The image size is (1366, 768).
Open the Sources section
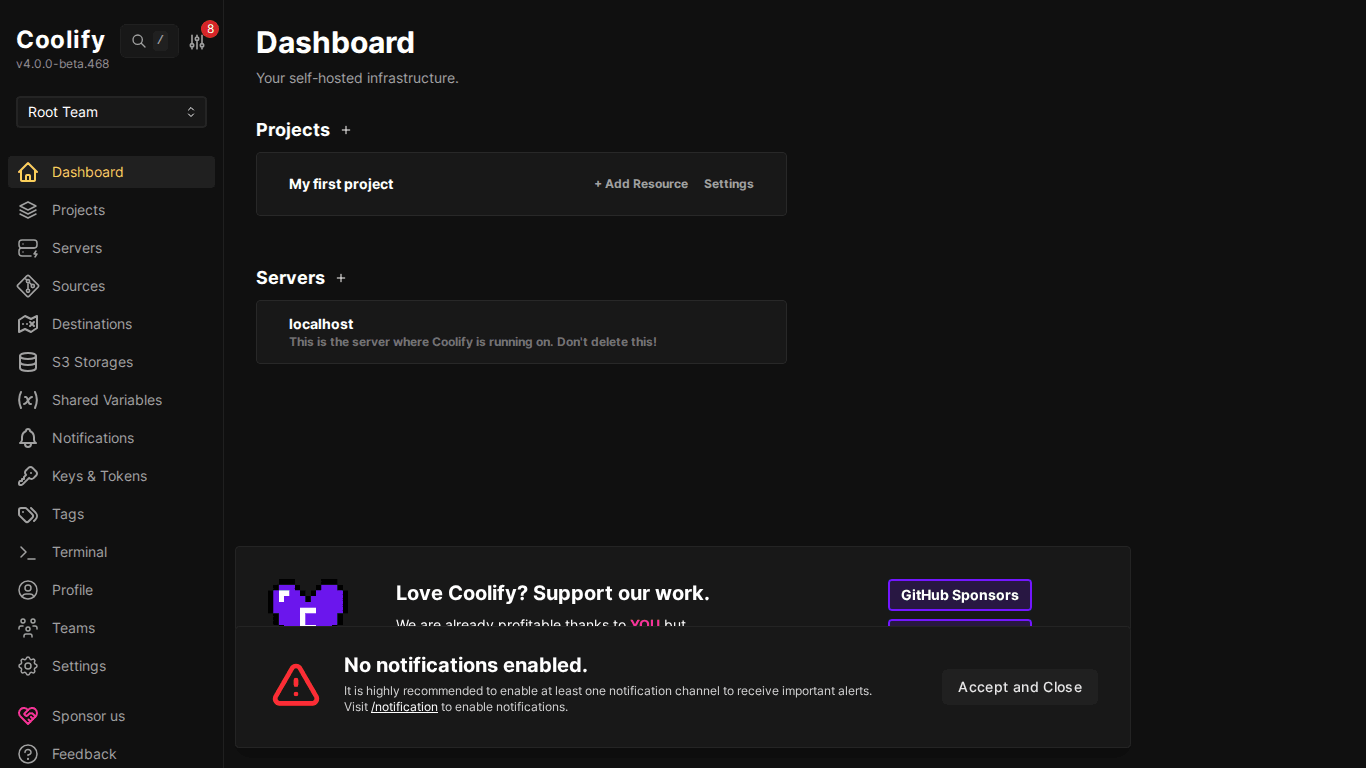coord(79,286)
